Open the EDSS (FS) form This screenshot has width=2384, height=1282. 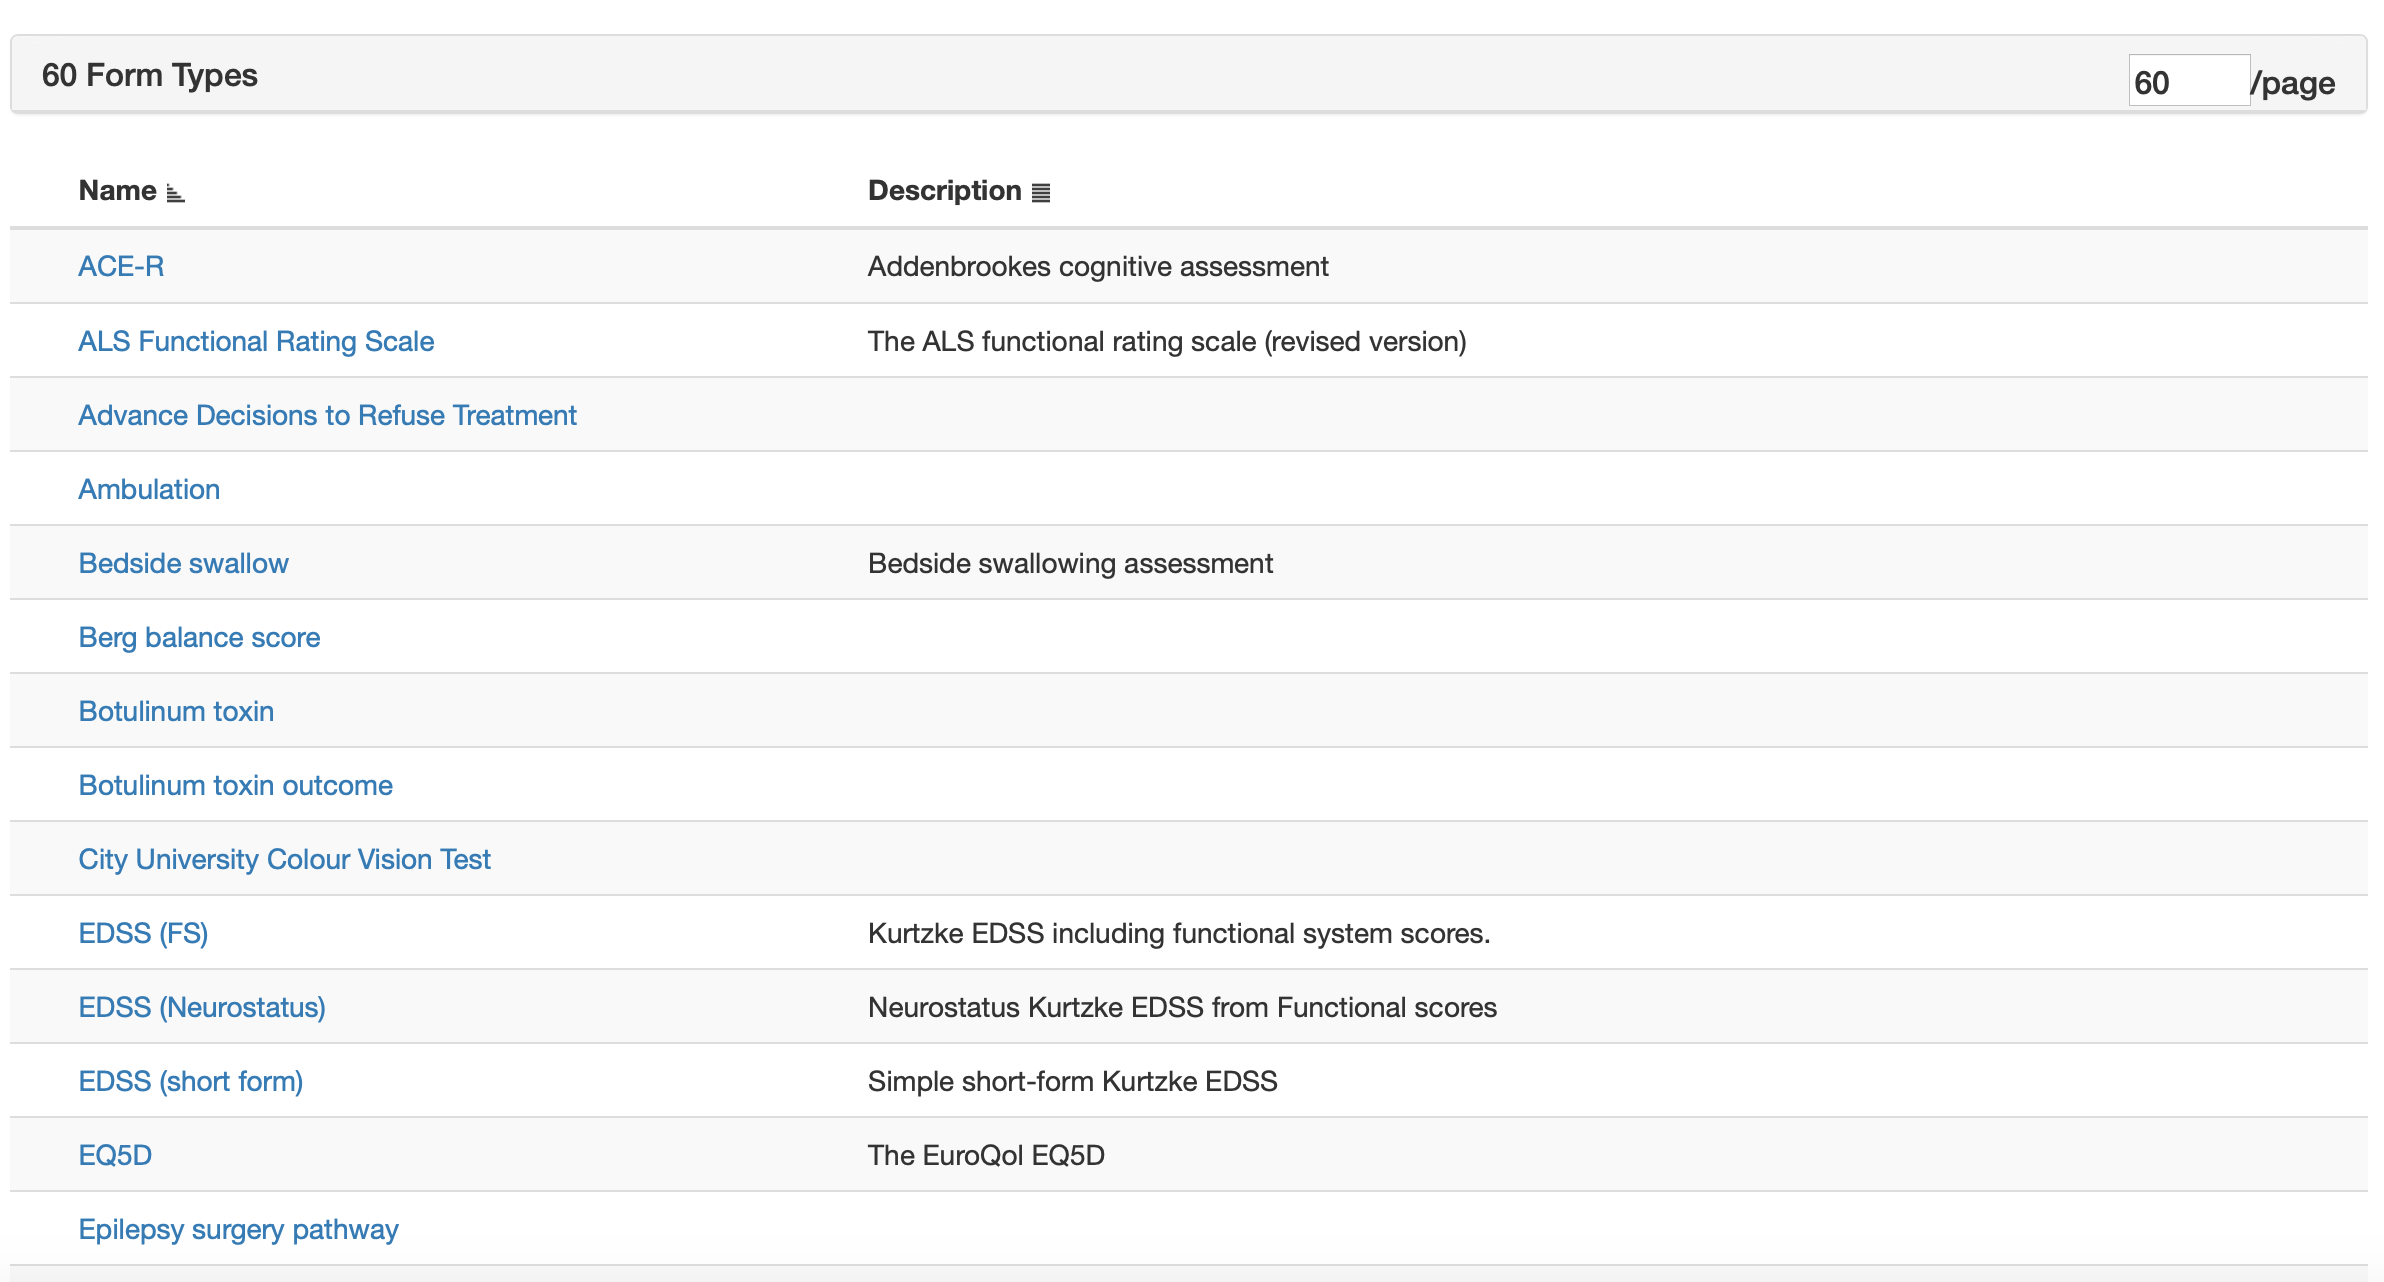tap(144, 932)
